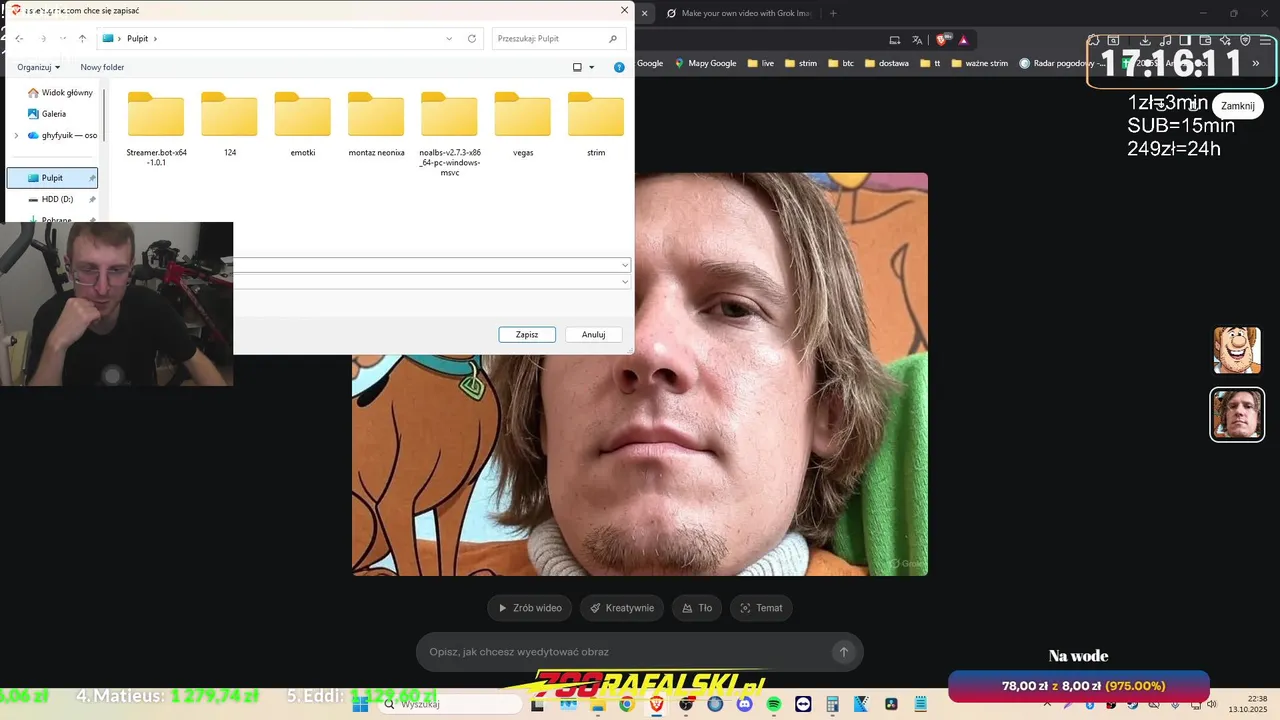
Task: Open the live bookmarks folder
Action: coord(760,63)
